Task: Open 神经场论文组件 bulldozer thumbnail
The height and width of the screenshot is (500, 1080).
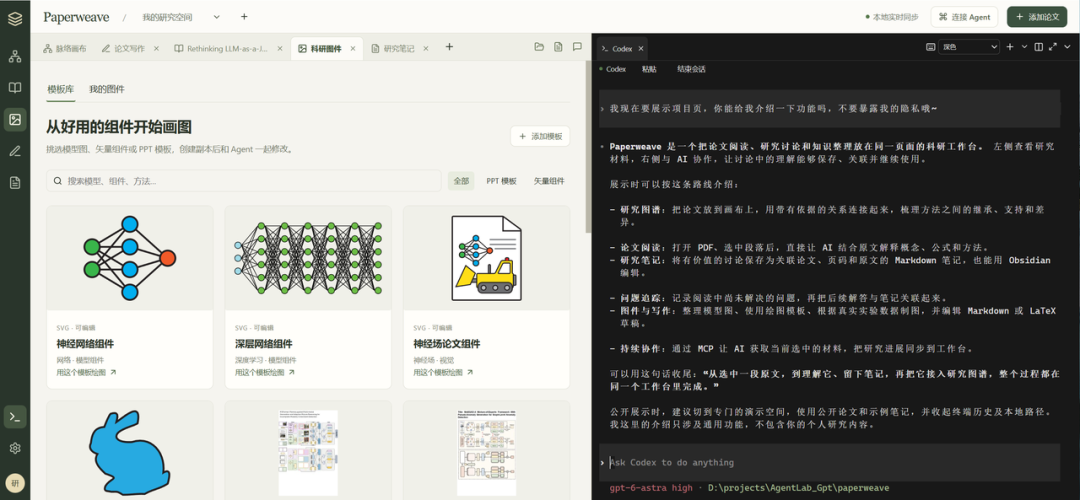Action: click(486, 258)
